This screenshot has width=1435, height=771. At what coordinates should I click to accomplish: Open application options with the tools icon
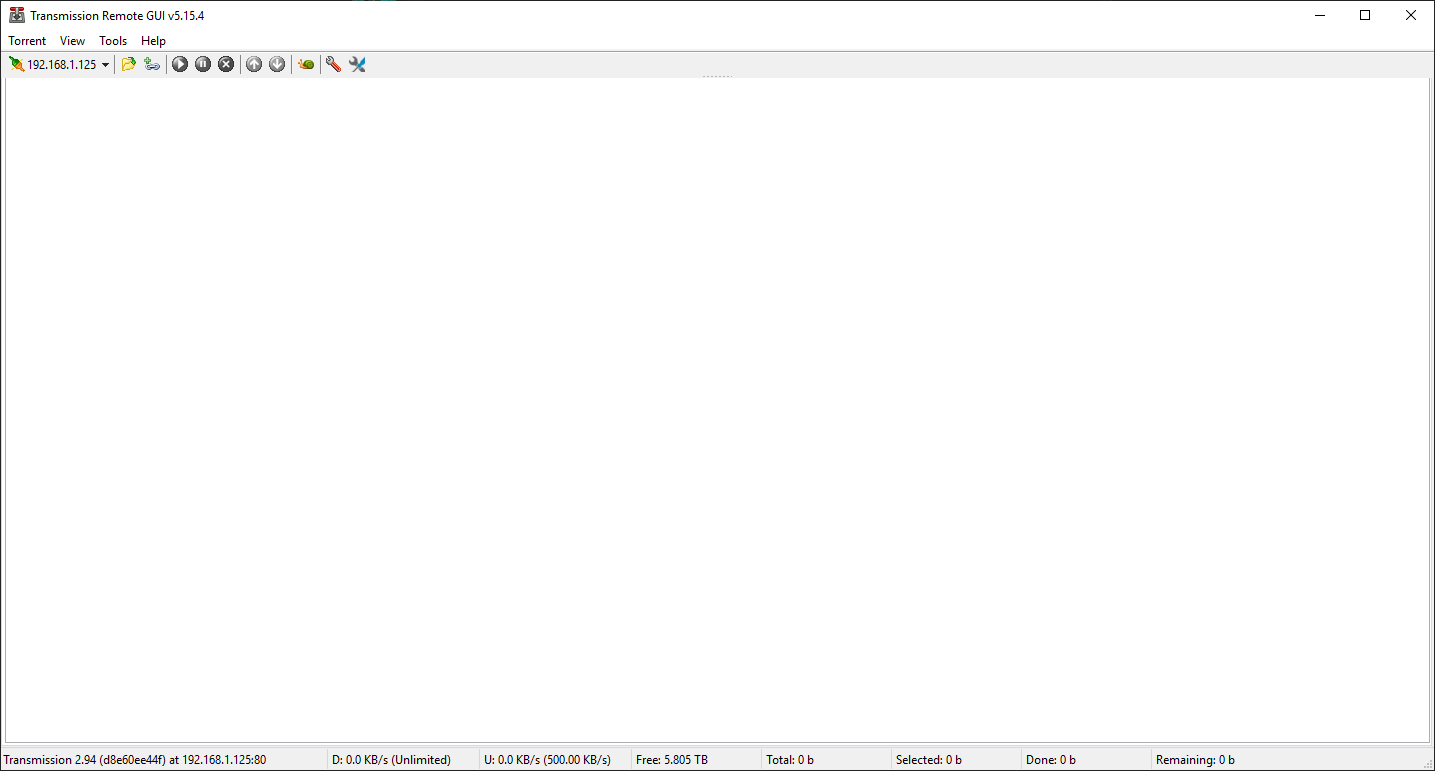(357, 63)
